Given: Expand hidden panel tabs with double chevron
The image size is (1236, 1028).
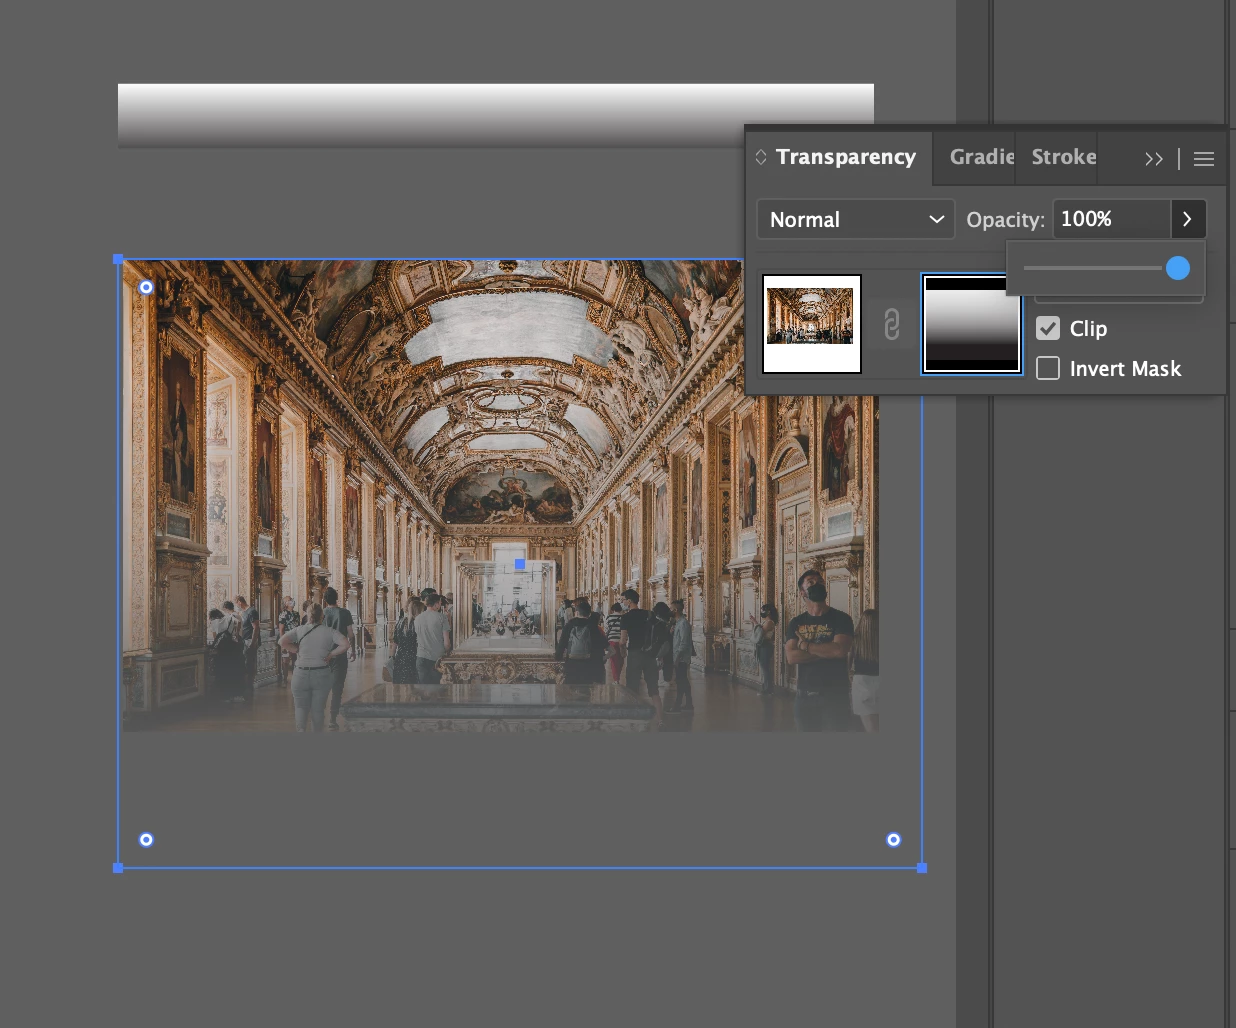Looking at the screenshot, I should (1154, 159).
